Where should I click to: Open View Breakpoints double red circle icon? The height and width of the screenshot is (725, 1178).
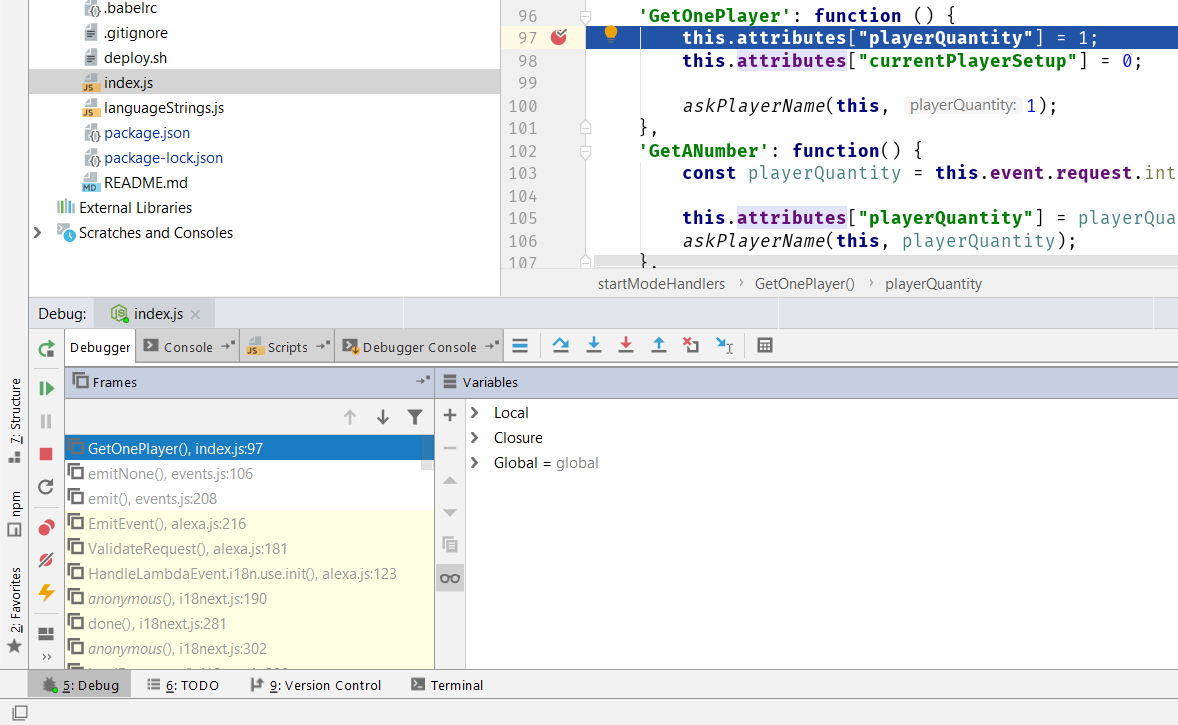point(46,527)
